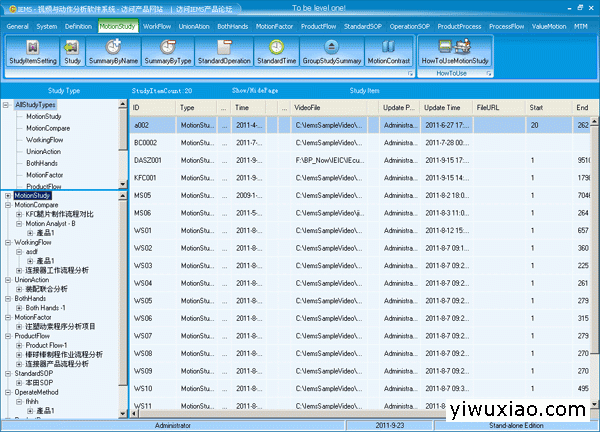Open the StandardSOP tab

tap(363, 26)
